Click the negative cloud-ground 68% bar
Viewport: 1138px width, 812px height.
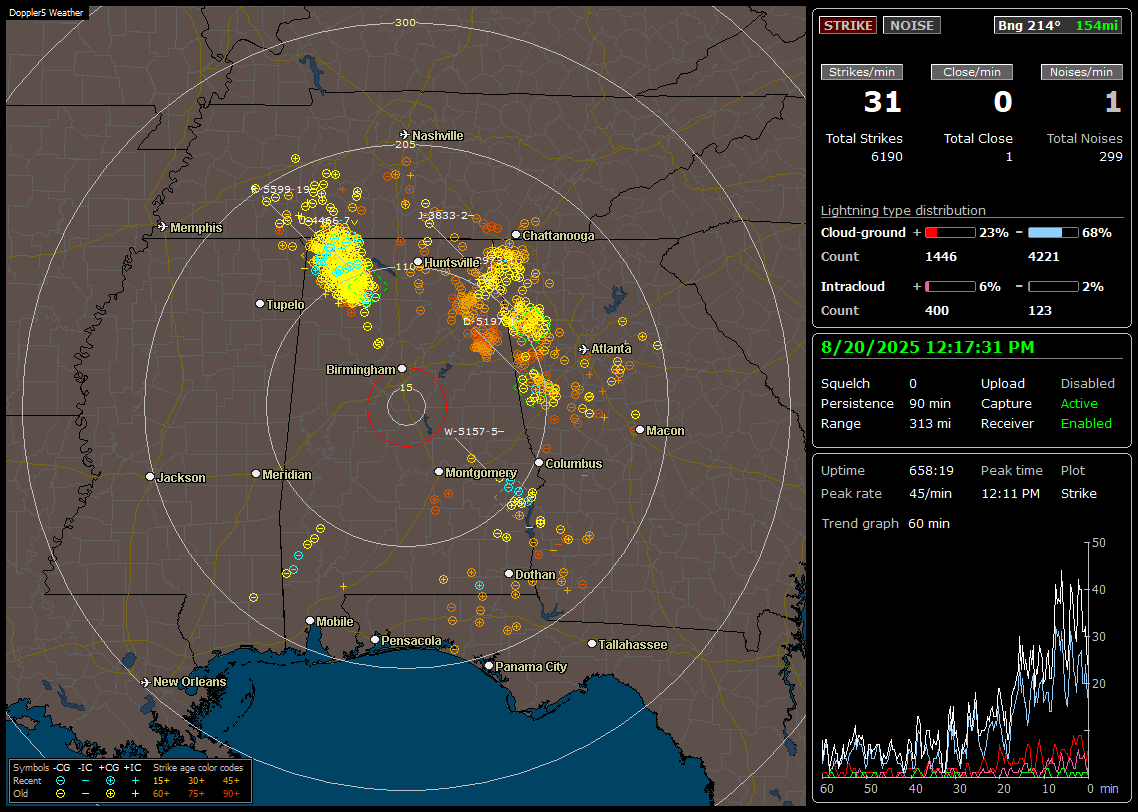1053,233
